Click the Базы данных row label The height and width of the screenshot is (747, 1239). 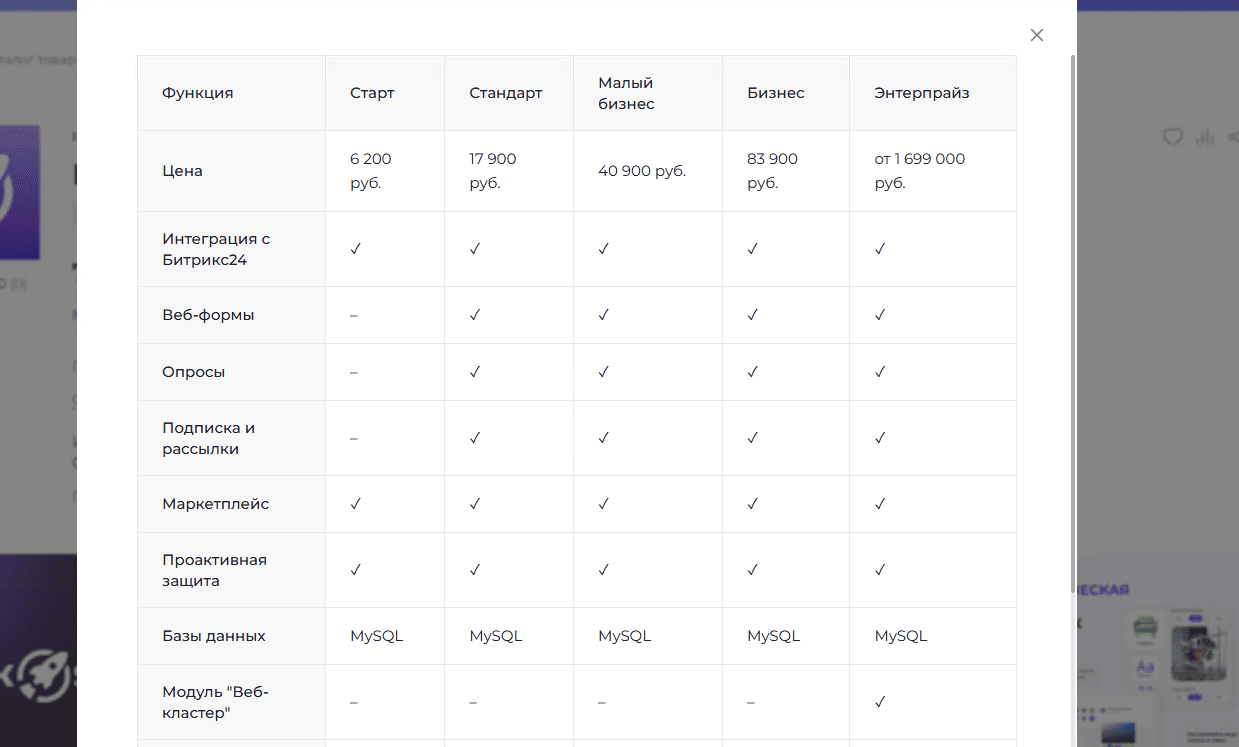pos(214,636)
